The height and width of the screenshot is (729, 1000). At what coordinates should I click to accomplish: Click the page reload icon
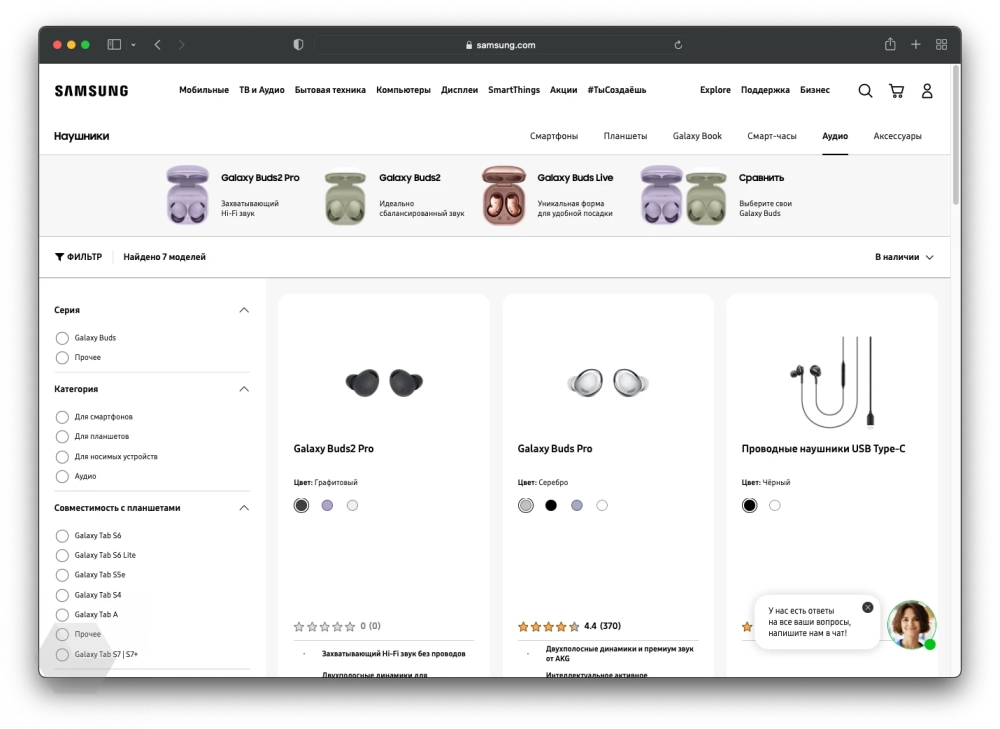point(678,45)
